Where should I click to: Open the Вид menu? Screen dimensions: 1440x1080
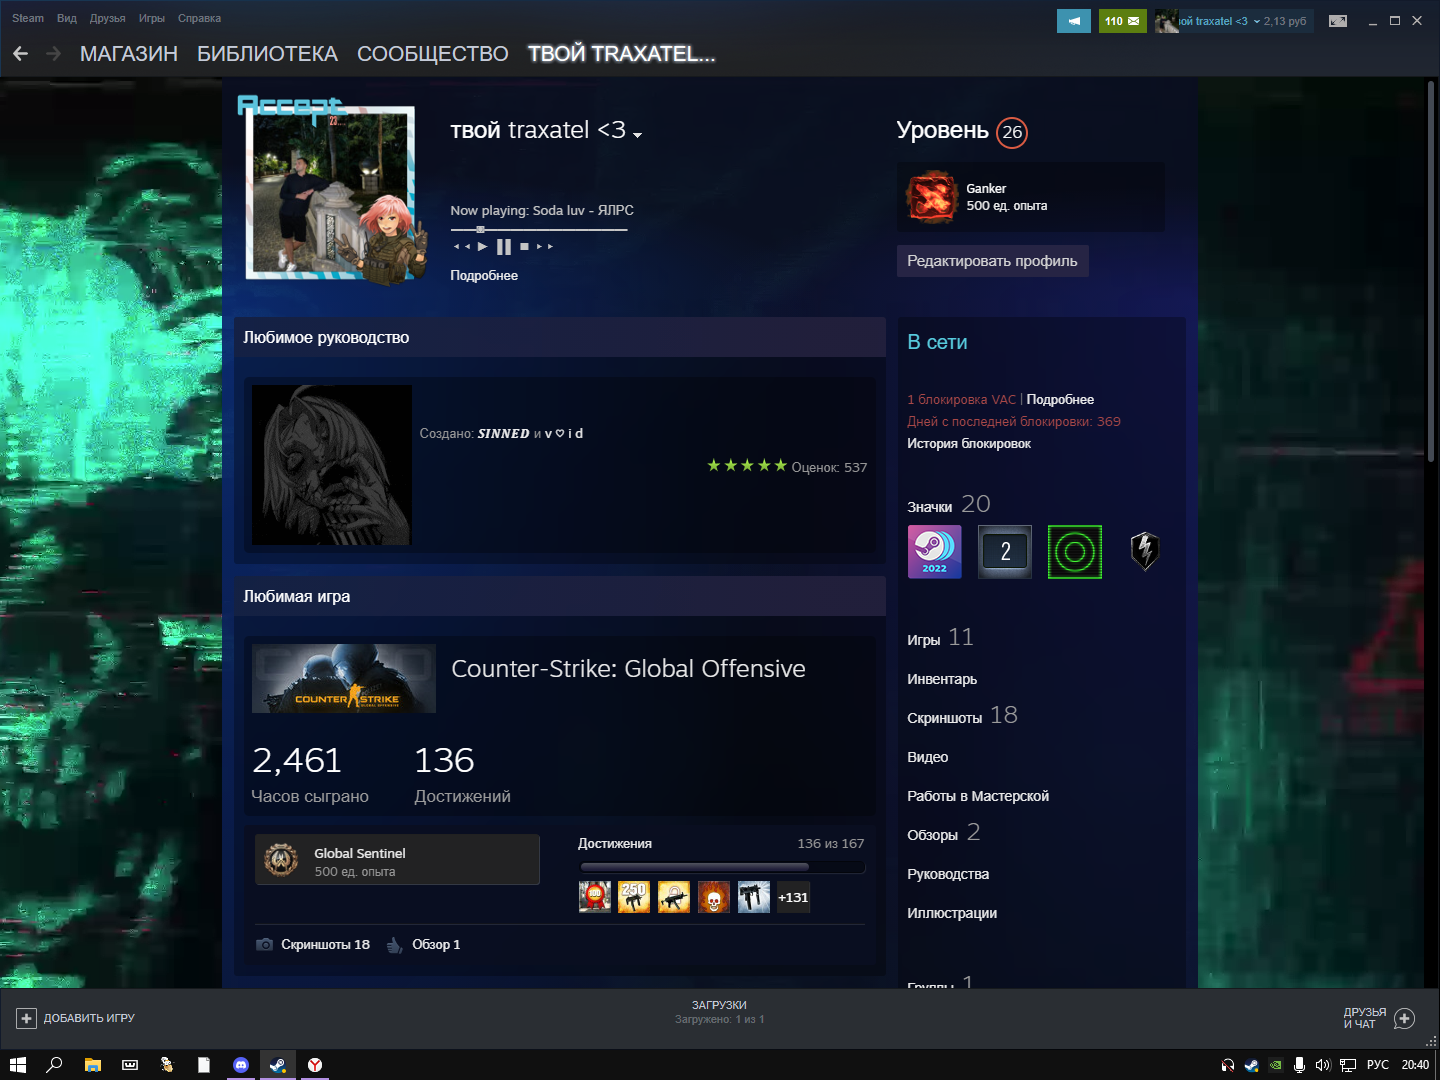pos(67,18)
